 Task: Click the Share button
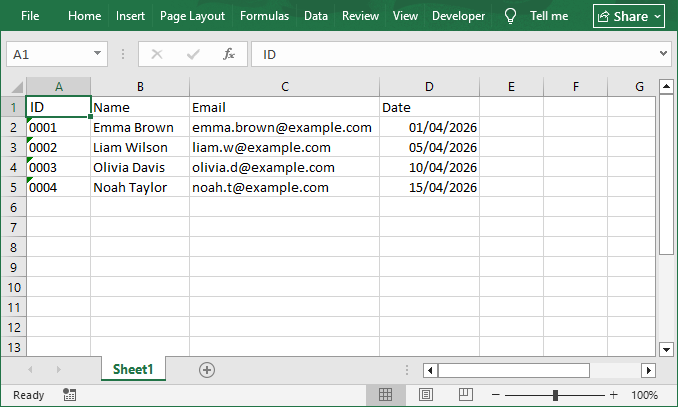629,16
